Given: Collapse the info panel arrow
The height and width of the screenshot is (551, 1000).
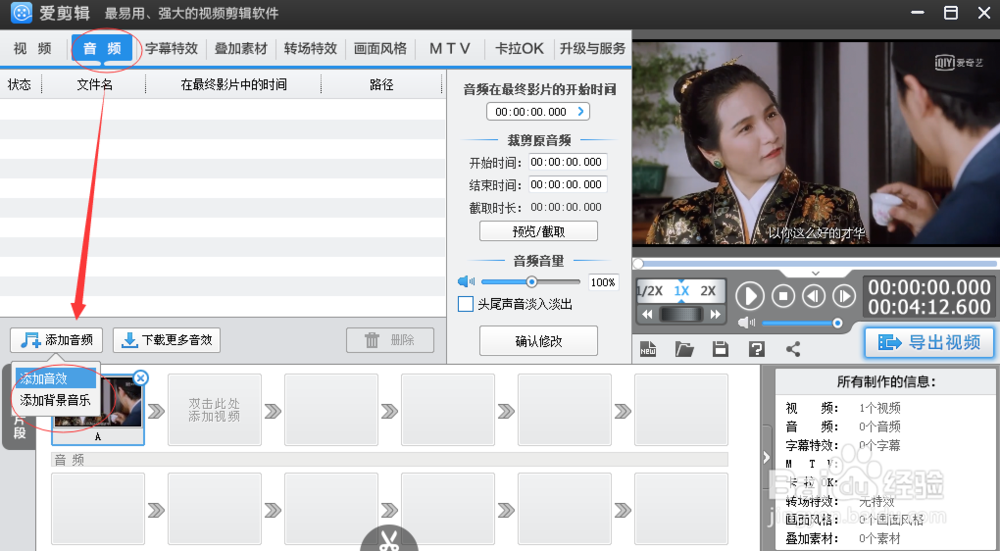Looking at the screenshot, I should (767, 457).
